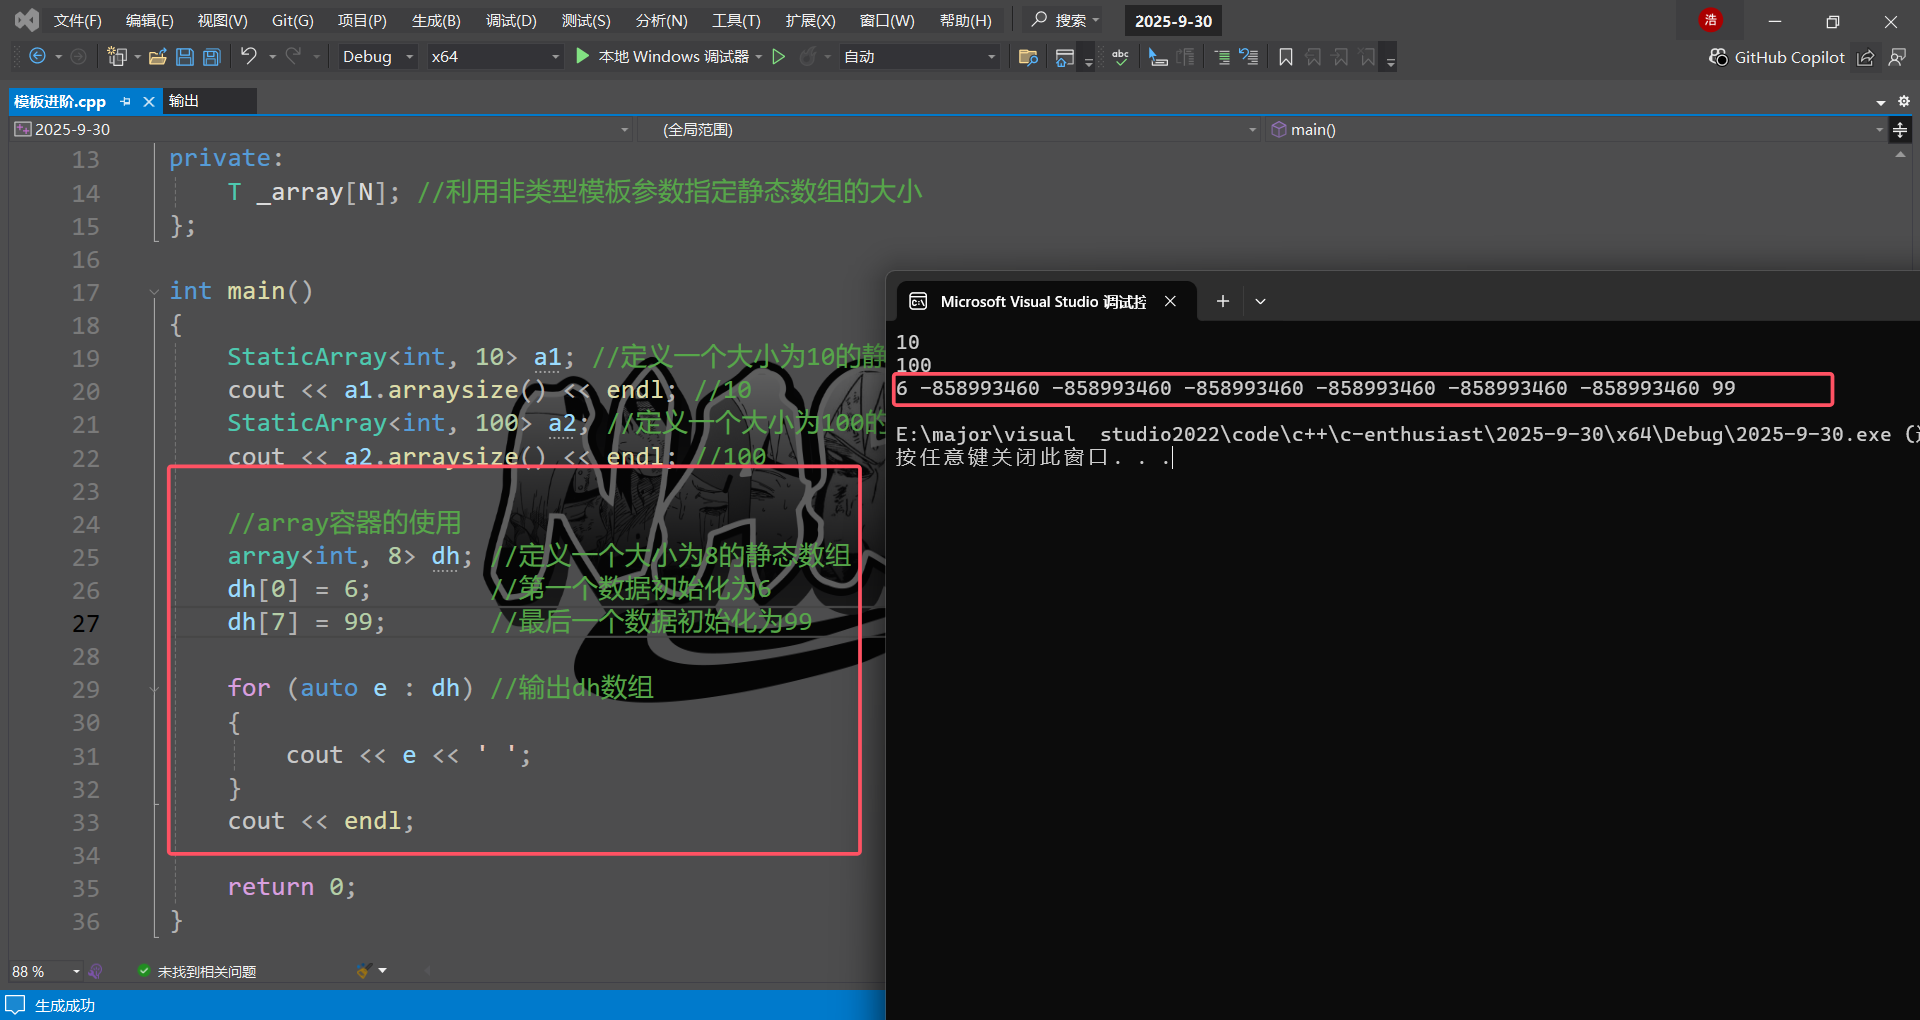Click the share icon beside GitHub Copilot
Image resolution: width=1920 pixels, height=1020 pixels.
pos(1866,57)
